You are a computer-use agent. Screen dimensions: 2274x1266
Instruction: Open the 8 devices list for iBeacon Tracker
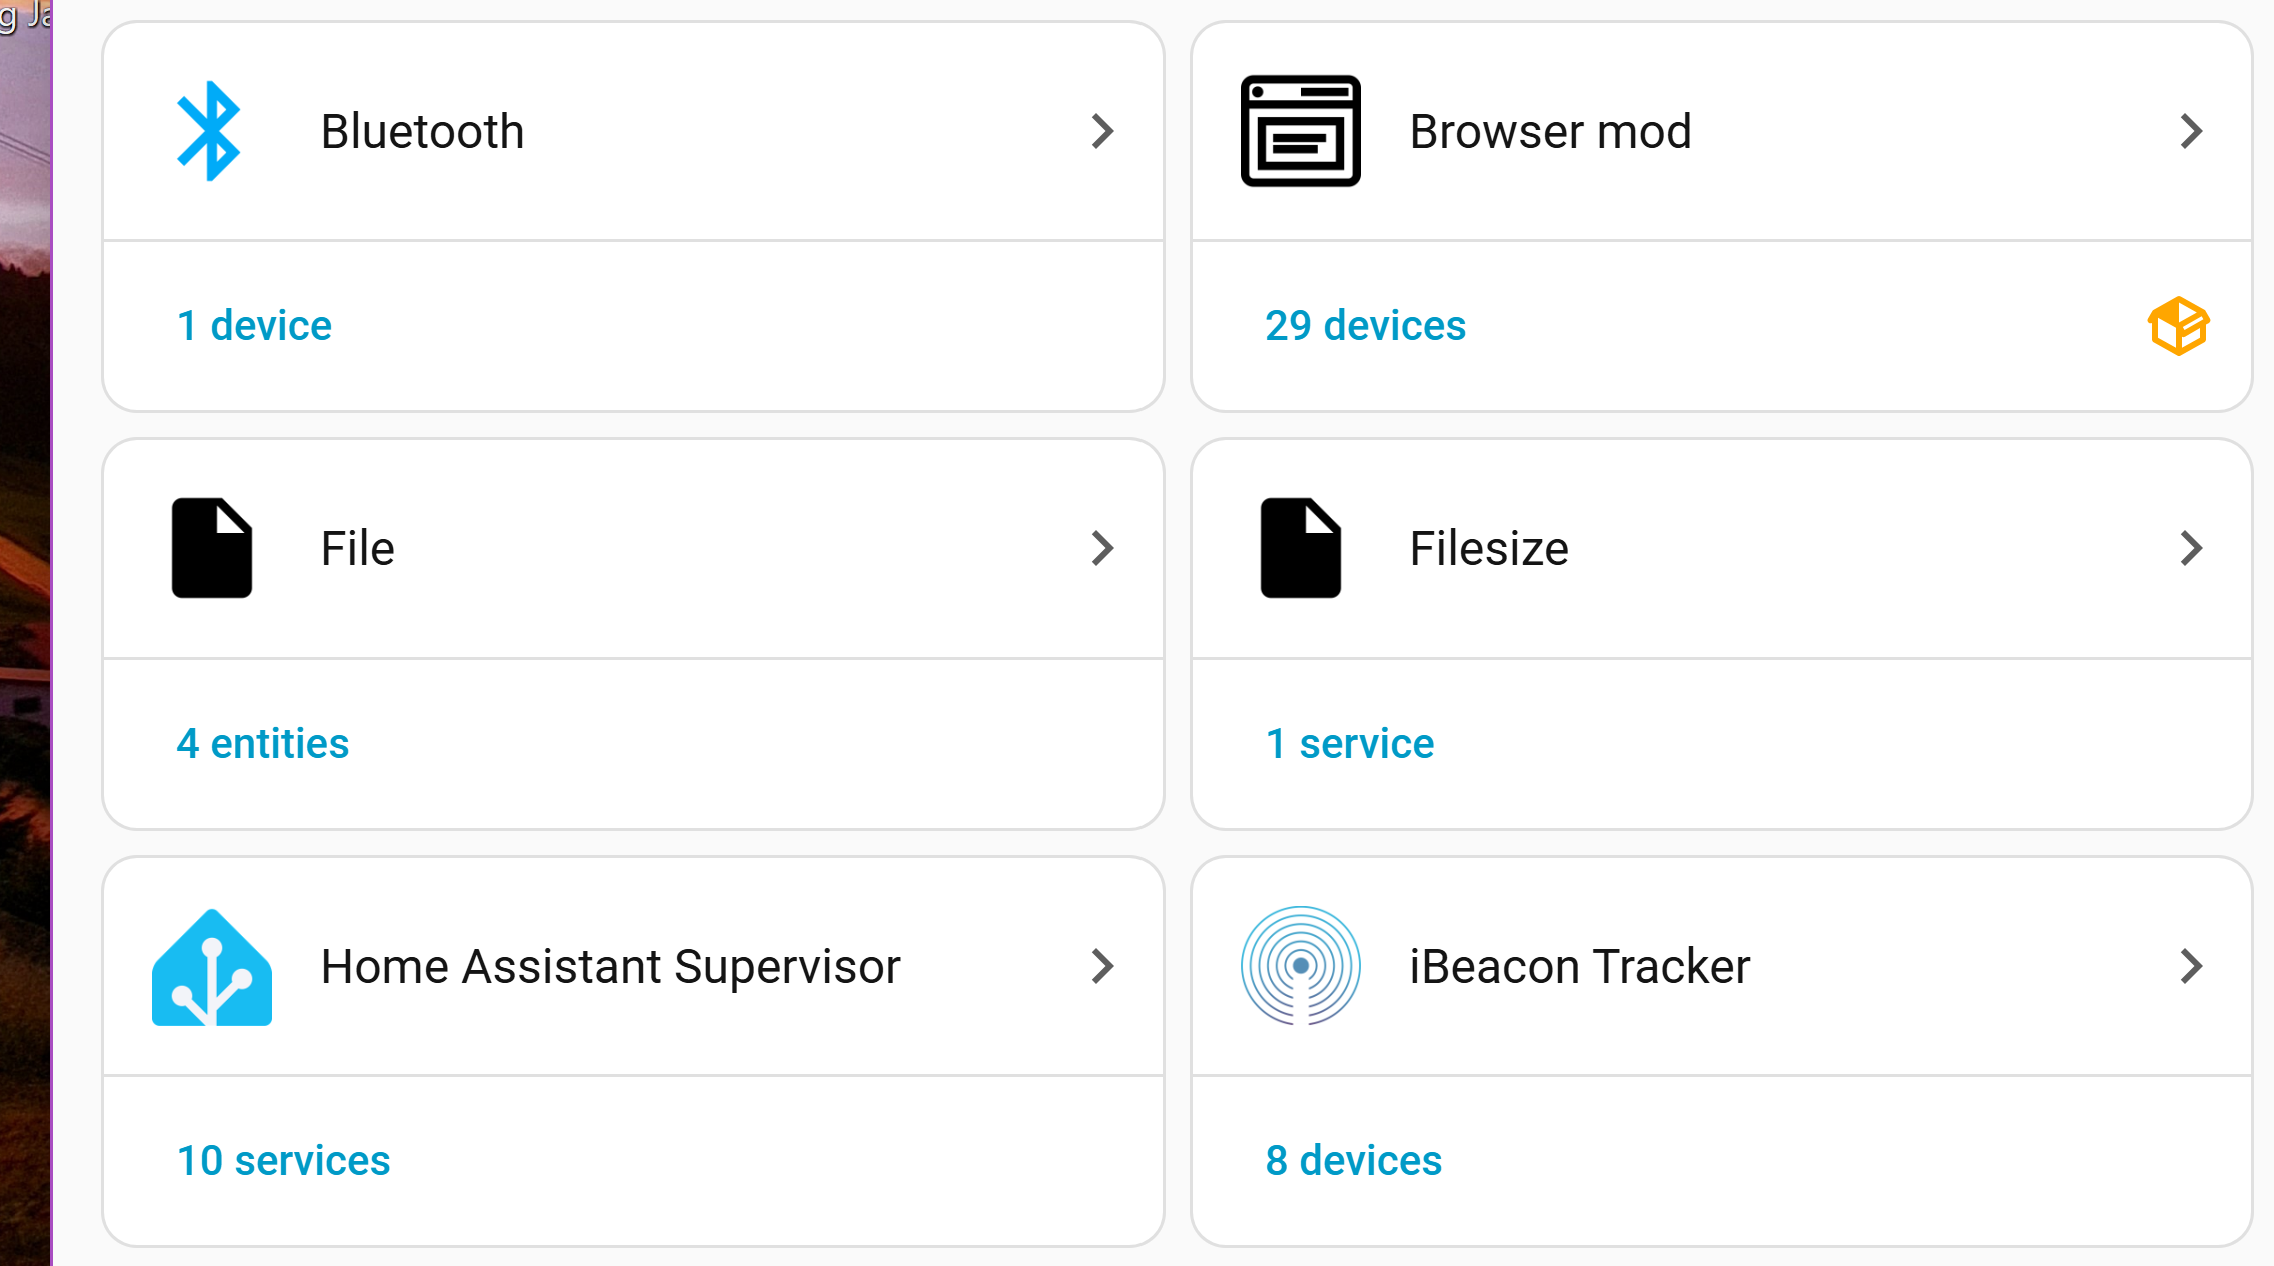1354,1159
